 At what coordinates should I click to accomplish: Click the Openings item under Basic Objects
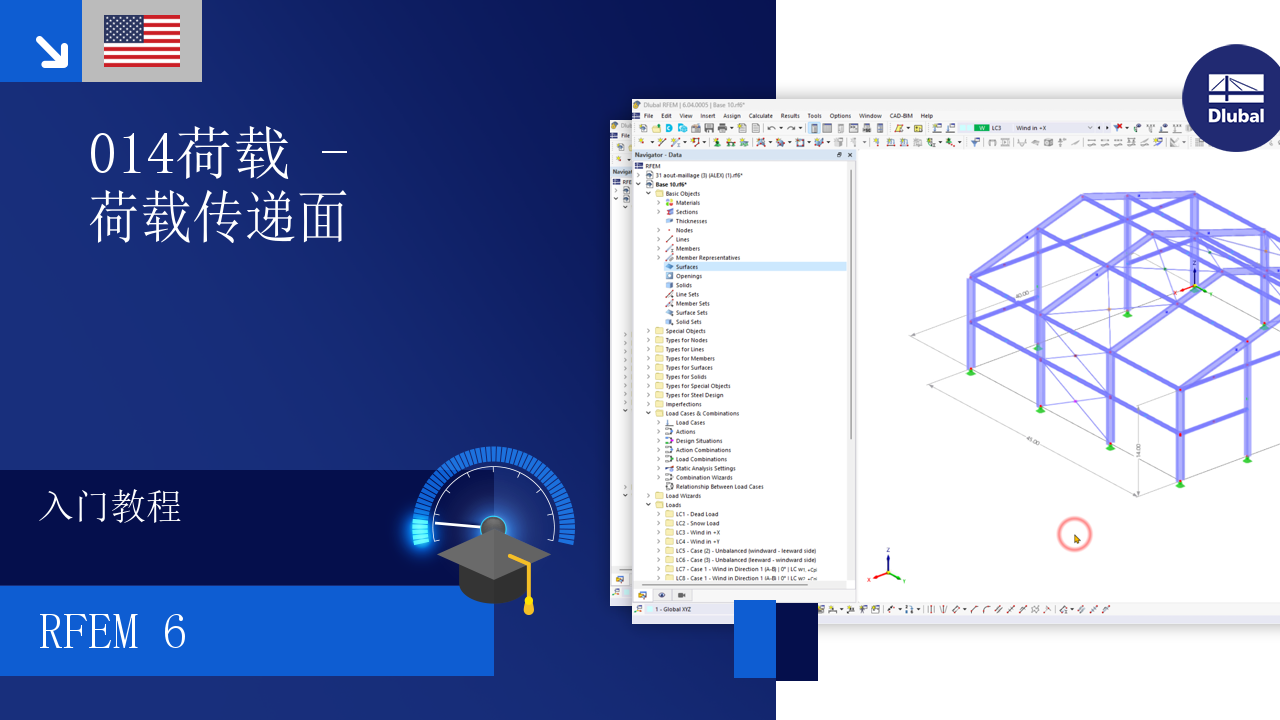tap(692, 276)
